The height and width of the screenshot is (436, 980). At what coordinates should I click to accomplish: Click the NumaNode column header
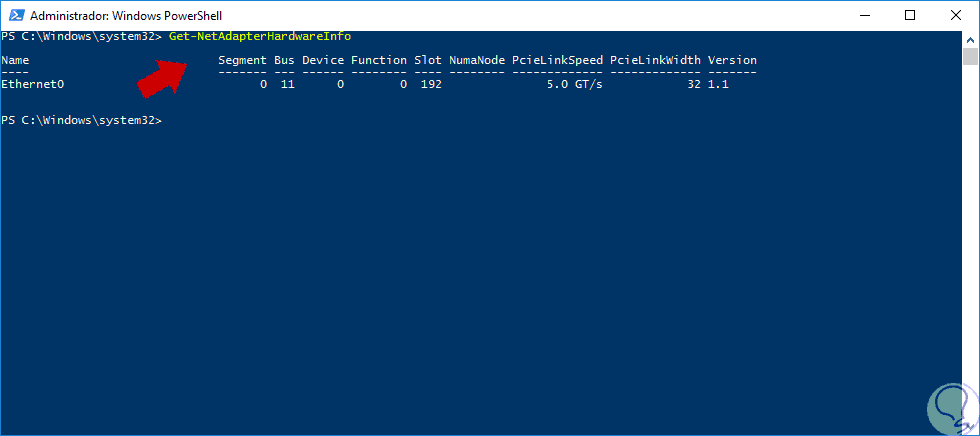pos(477,61)
